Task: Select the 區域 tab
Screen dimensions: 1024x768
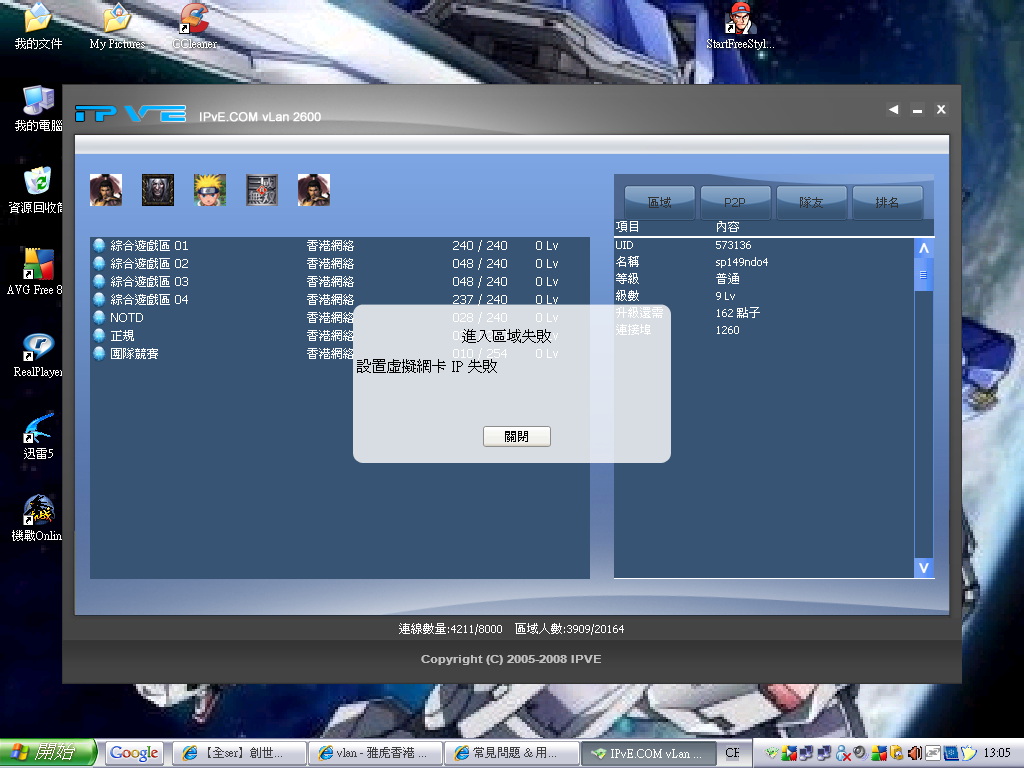Action: pos(659,201)
